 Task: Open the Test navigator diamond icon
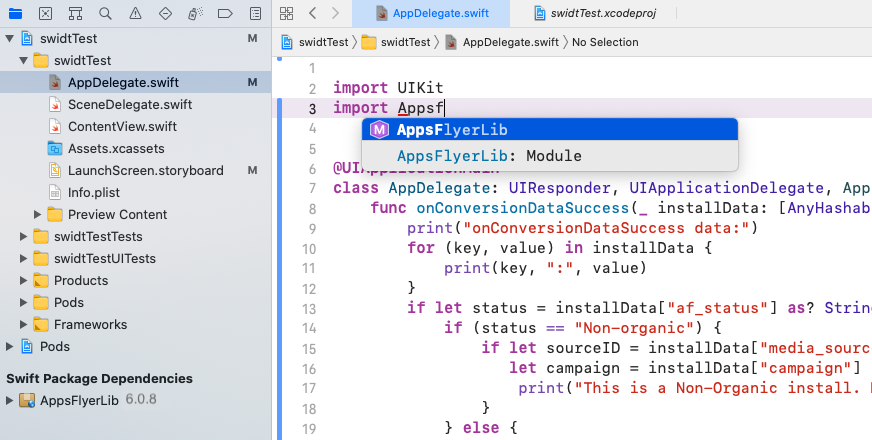click(x=165, y=13)
